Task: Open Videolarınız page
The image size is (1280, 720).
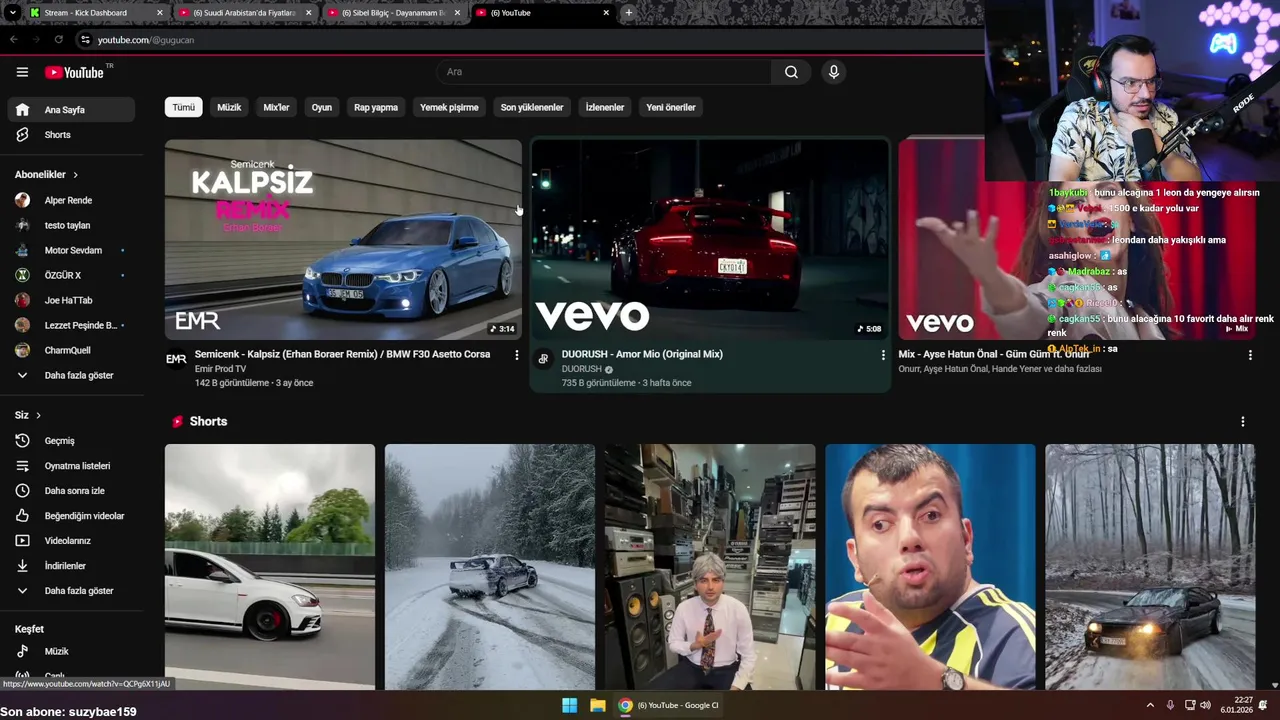Action: point(70,541)
